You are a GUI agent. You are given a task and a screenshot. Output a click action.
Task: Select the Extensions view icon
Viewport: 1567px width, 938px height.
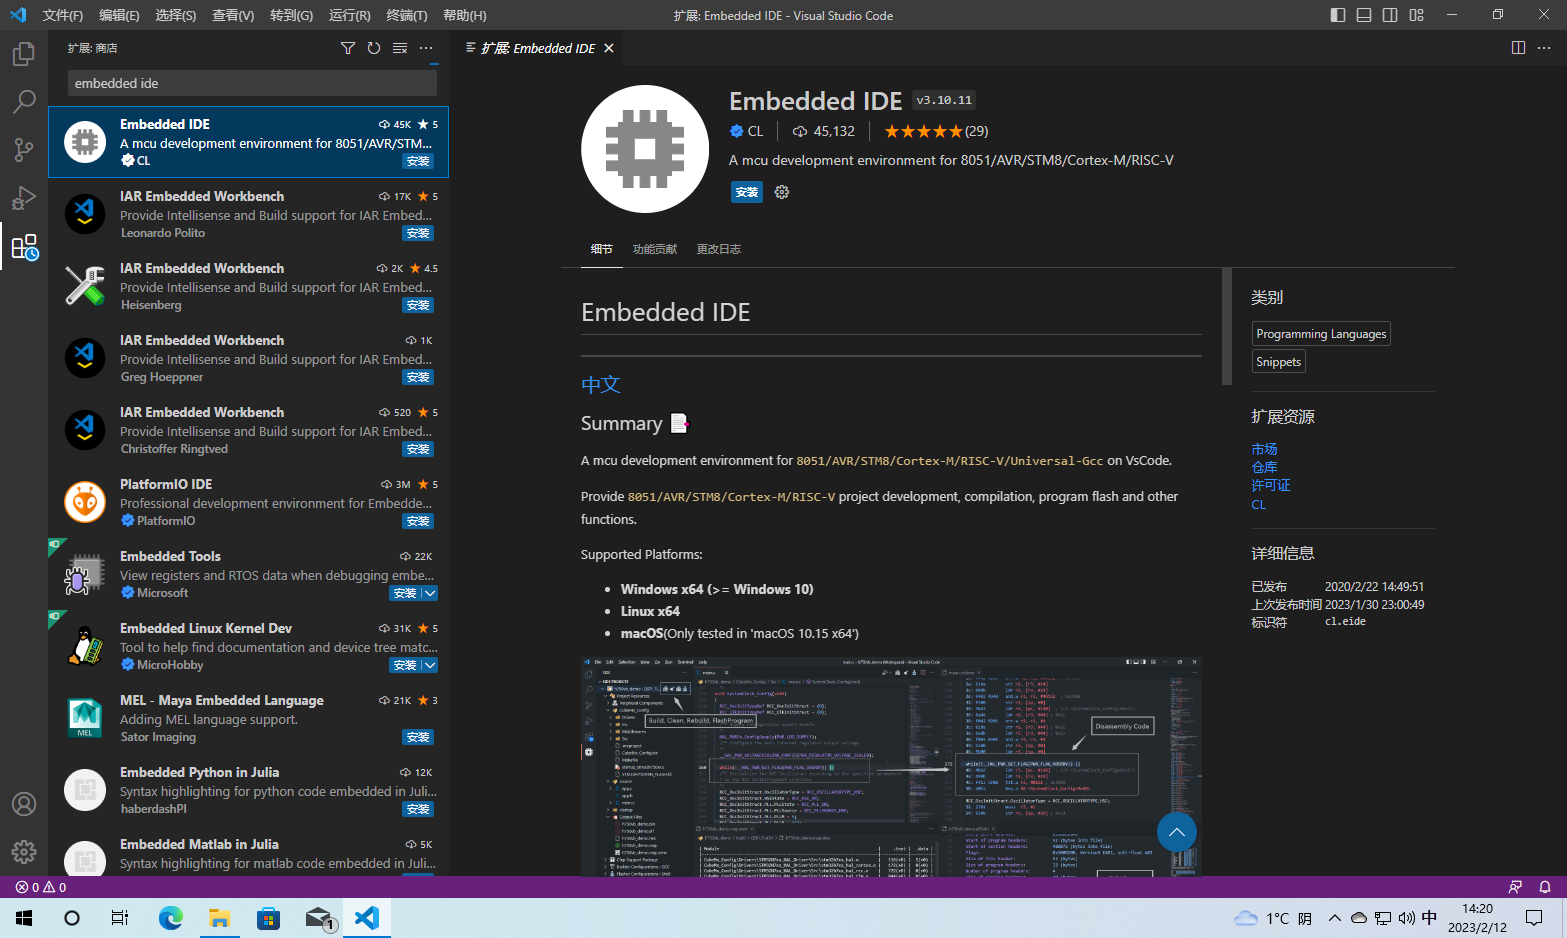click(24, 246)
